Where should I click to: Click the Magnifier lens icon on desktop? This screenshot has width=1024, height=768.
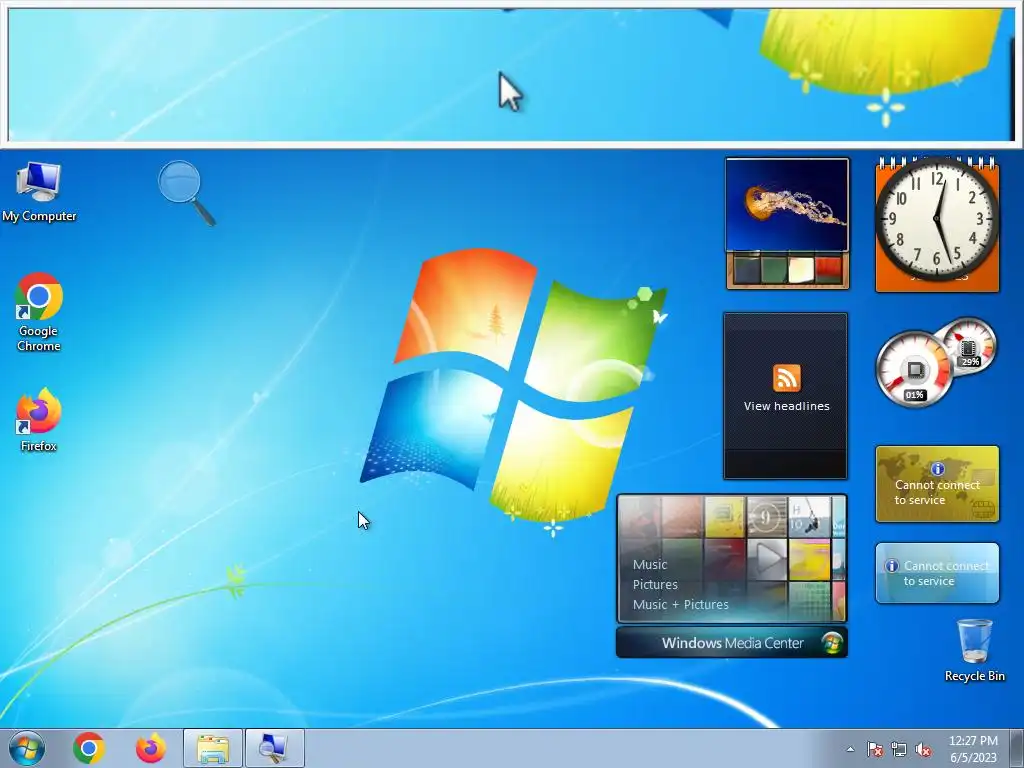point(187,193)
